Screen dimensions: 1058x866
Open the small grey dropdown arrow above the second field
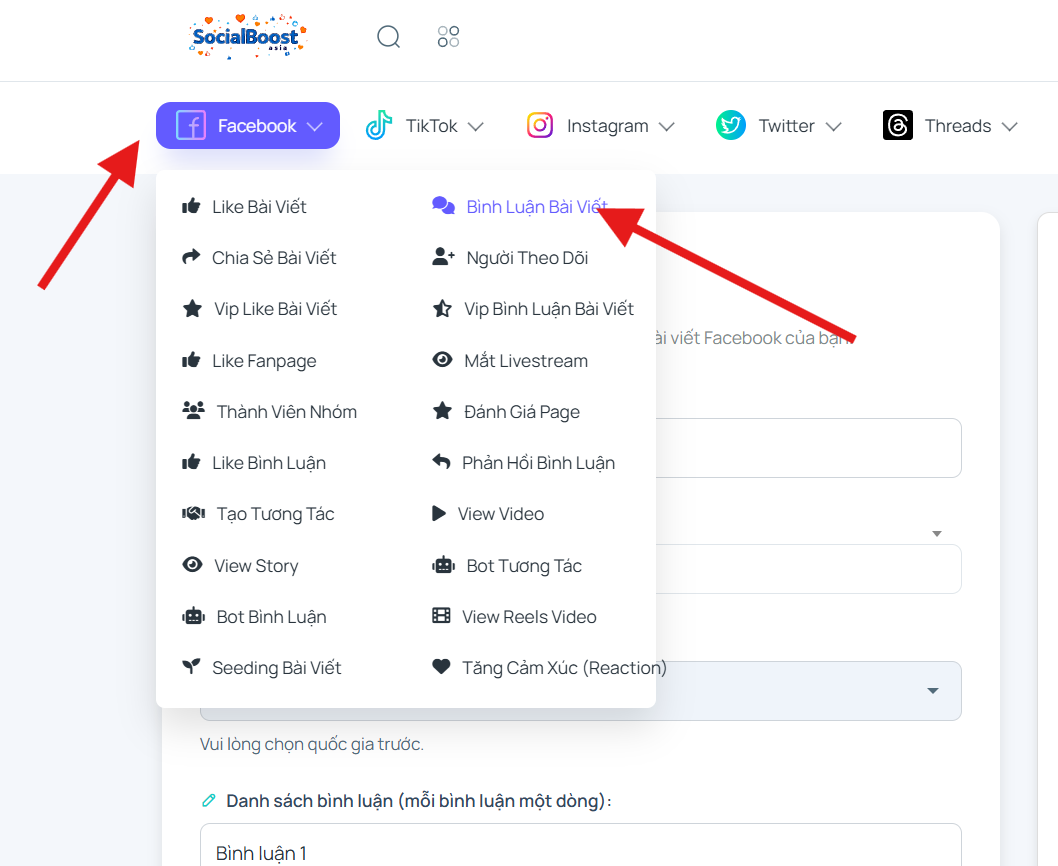click(x=937, y=534)
